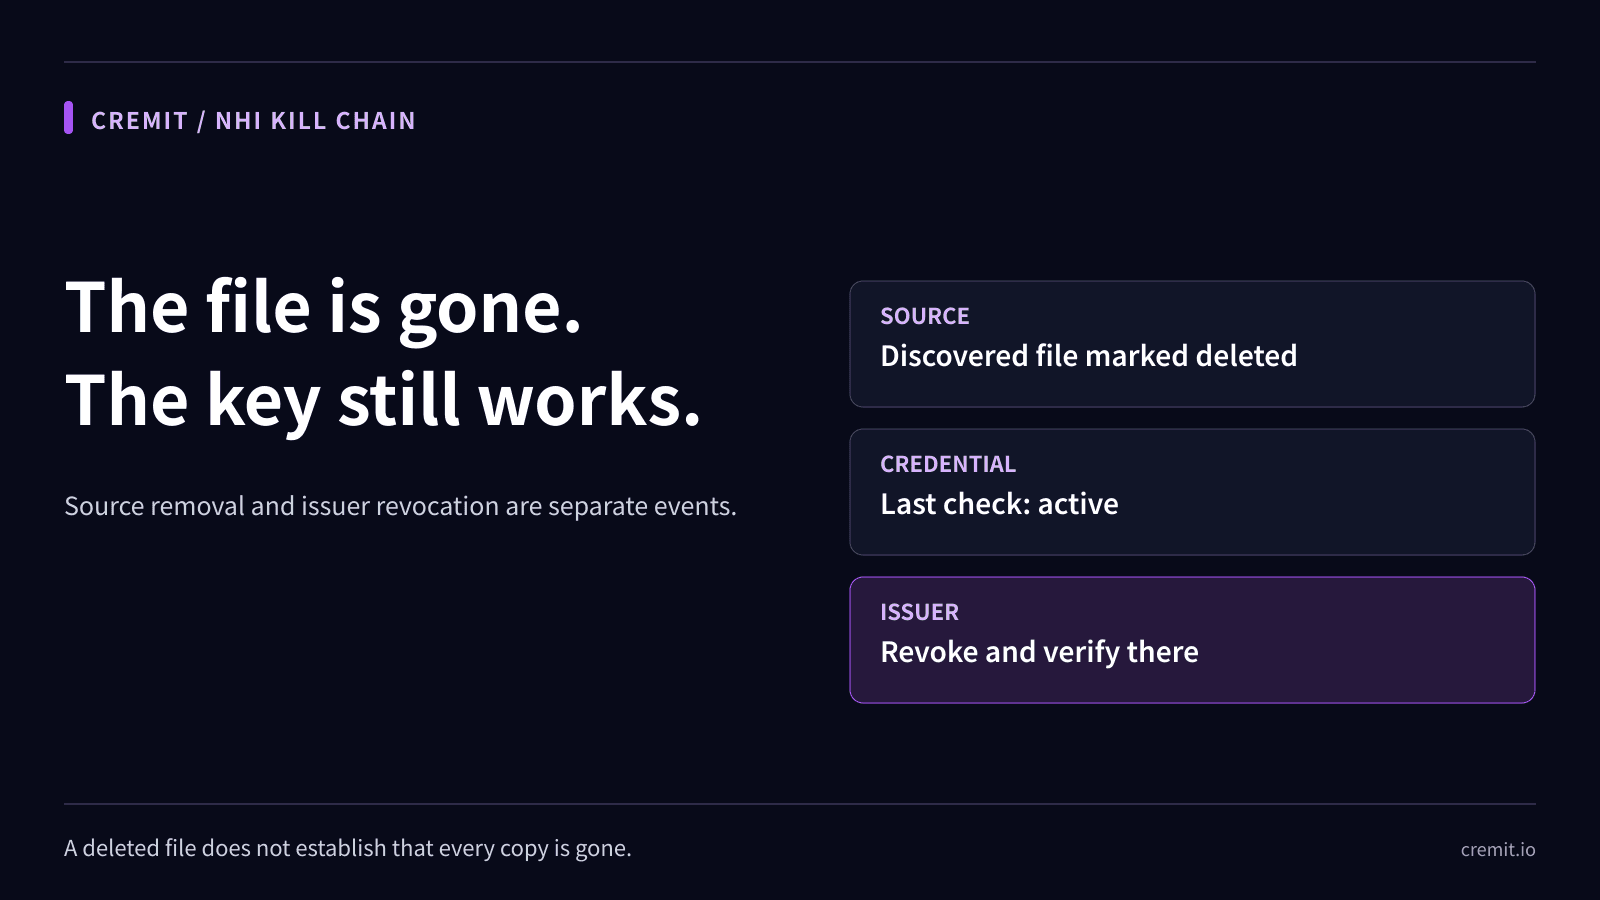Image resolution: width=1600 pixels, height=900 pixels.
Task: Select "Revoke and verify there" text
Action: click(1039, 652)
